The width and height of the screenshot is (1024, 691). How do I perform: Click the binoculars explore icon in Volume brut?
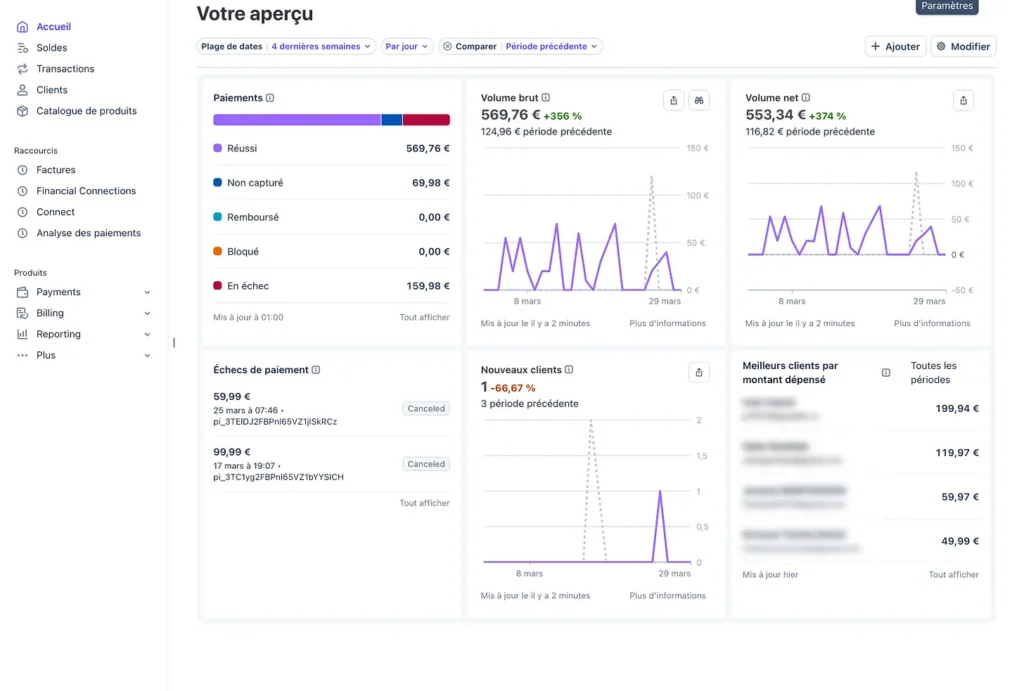click(x=699, y=100)
